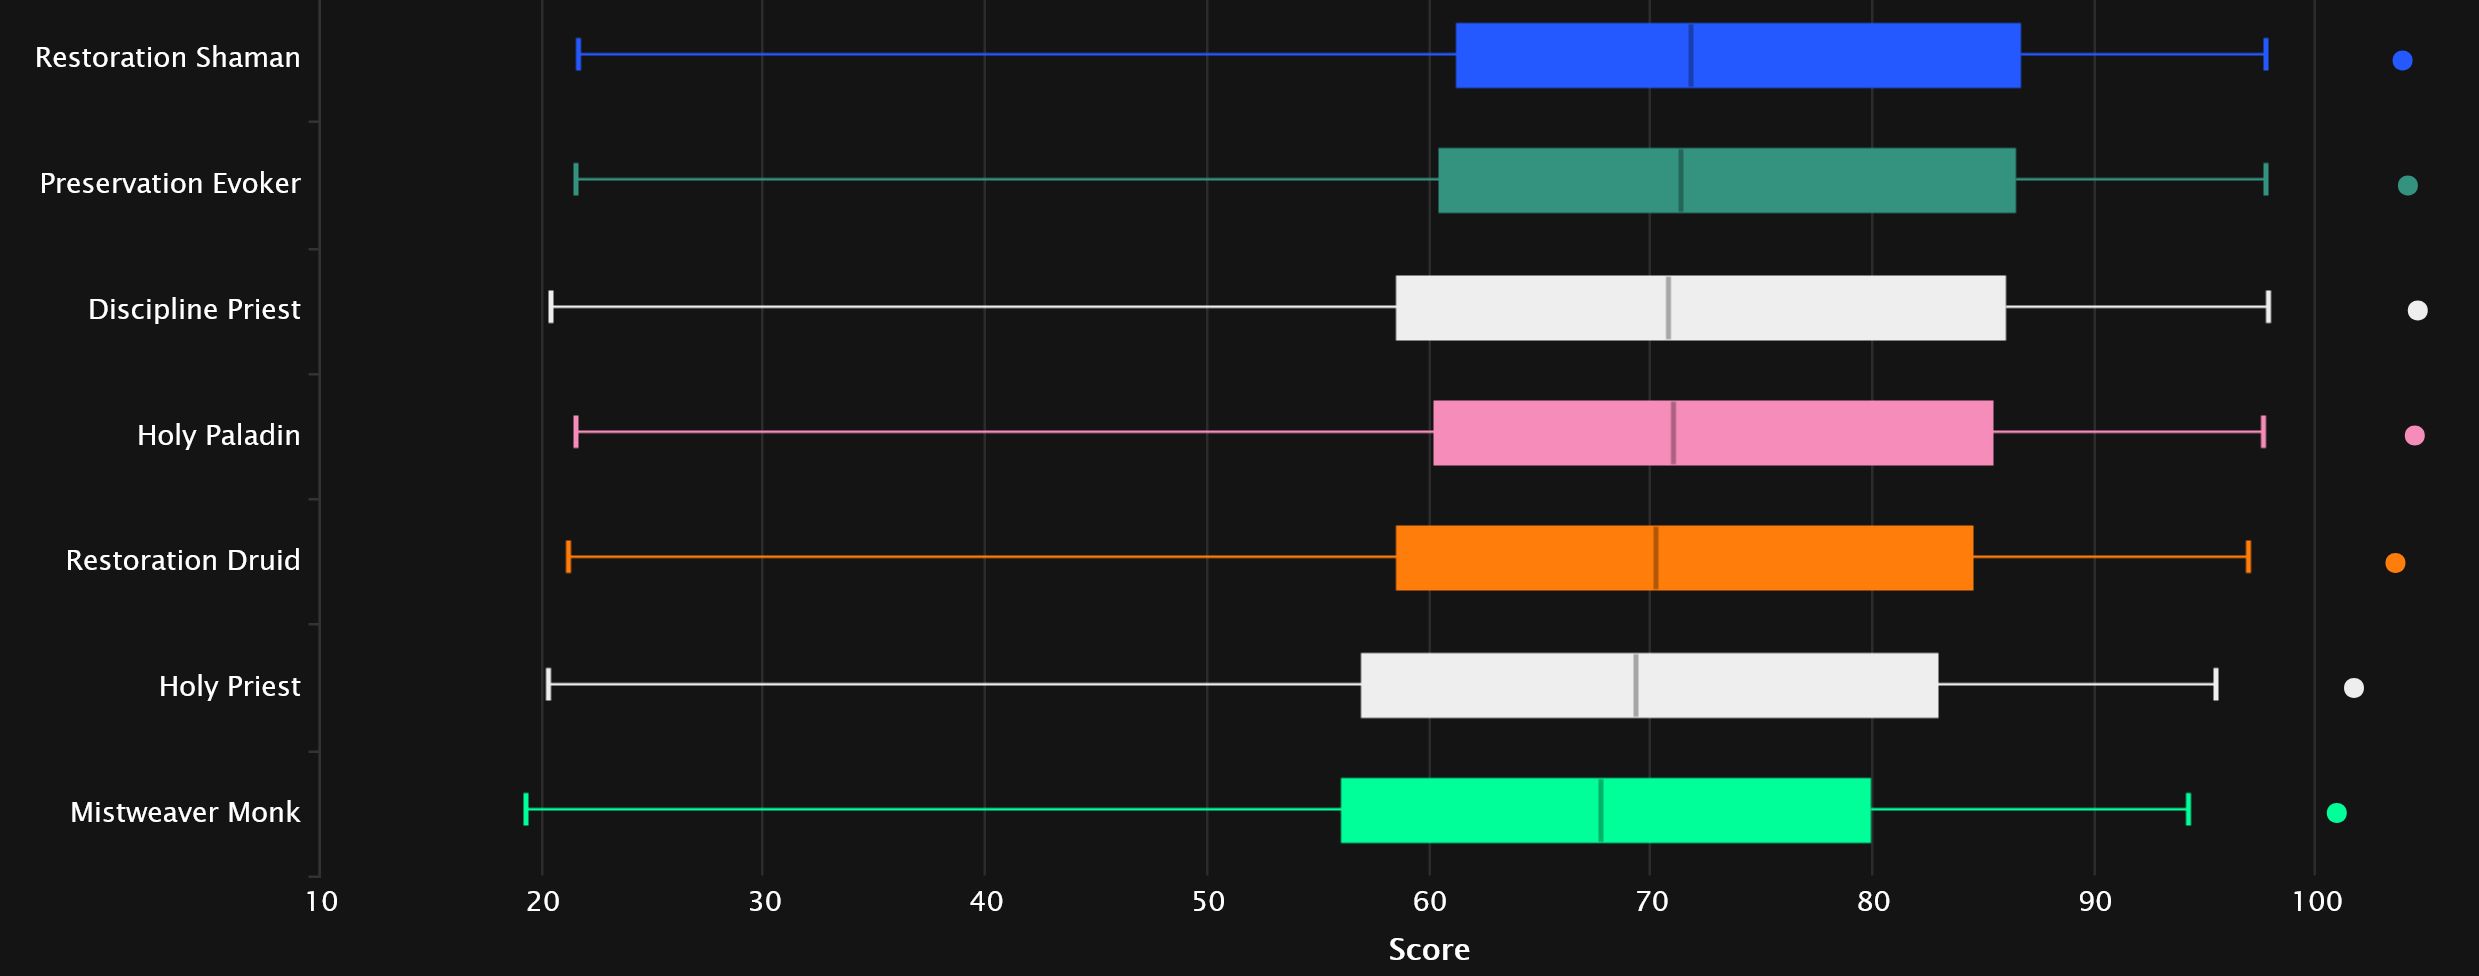This screenshot has height=976, width=2479.
Task: Select the Mistweaver Monk green box
Action: click(1605, 810)
